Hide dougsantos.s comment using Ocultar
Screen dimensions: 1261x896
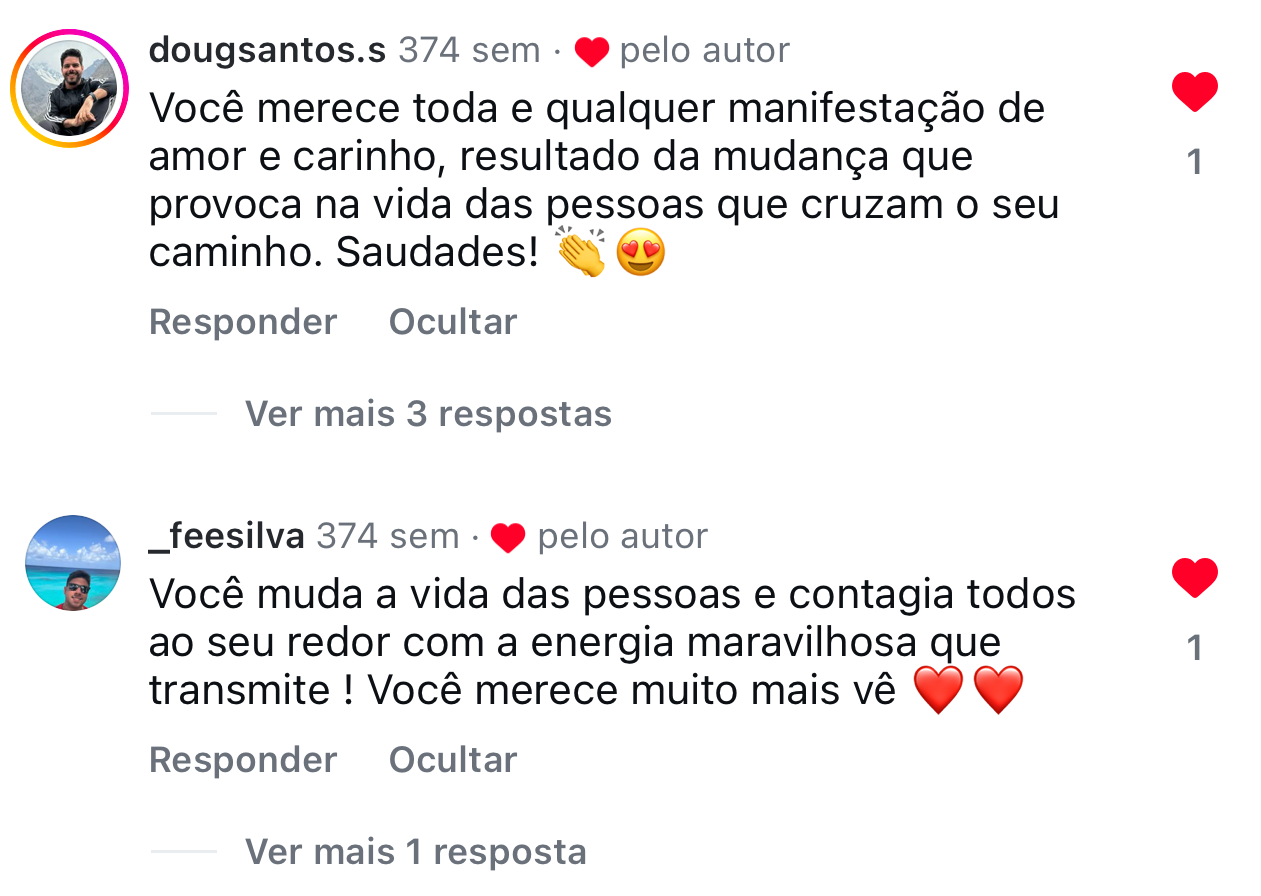tap(453, 322)
